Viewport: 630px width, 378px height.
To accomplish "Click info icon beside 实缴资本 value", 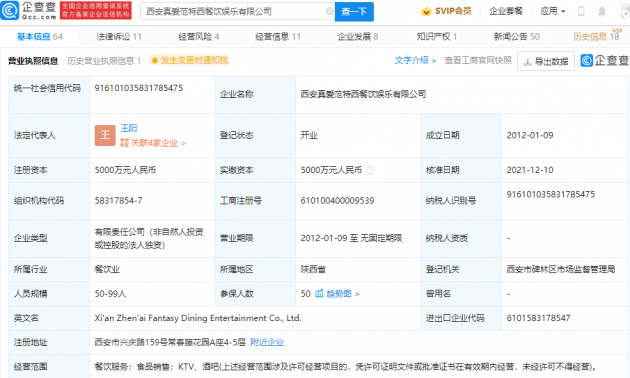I will click(370, 170).
